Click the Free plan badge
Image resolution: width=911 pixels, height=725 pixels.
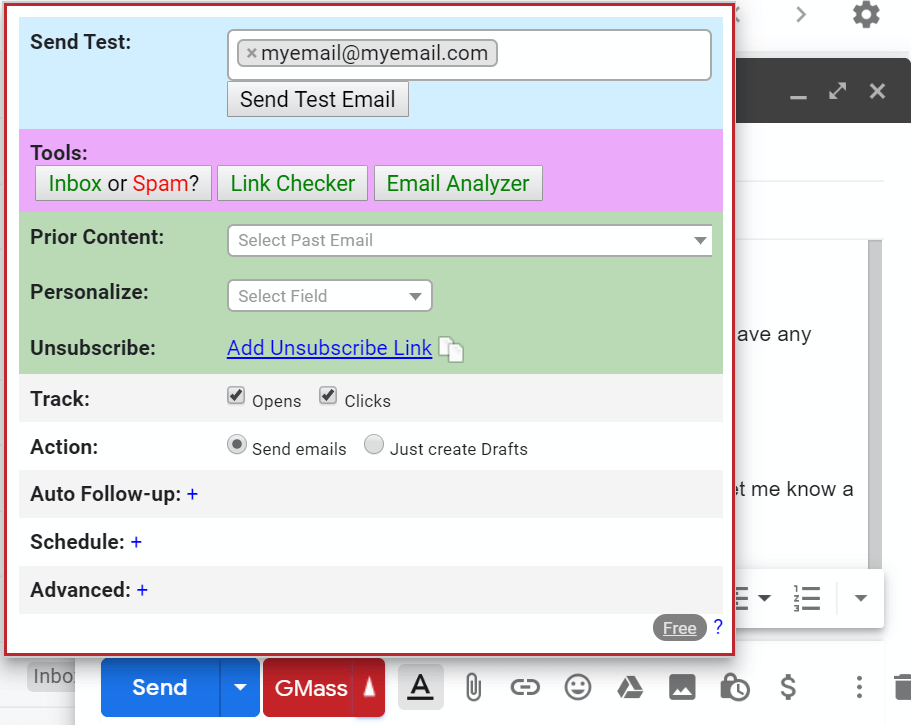coord(680,628)
